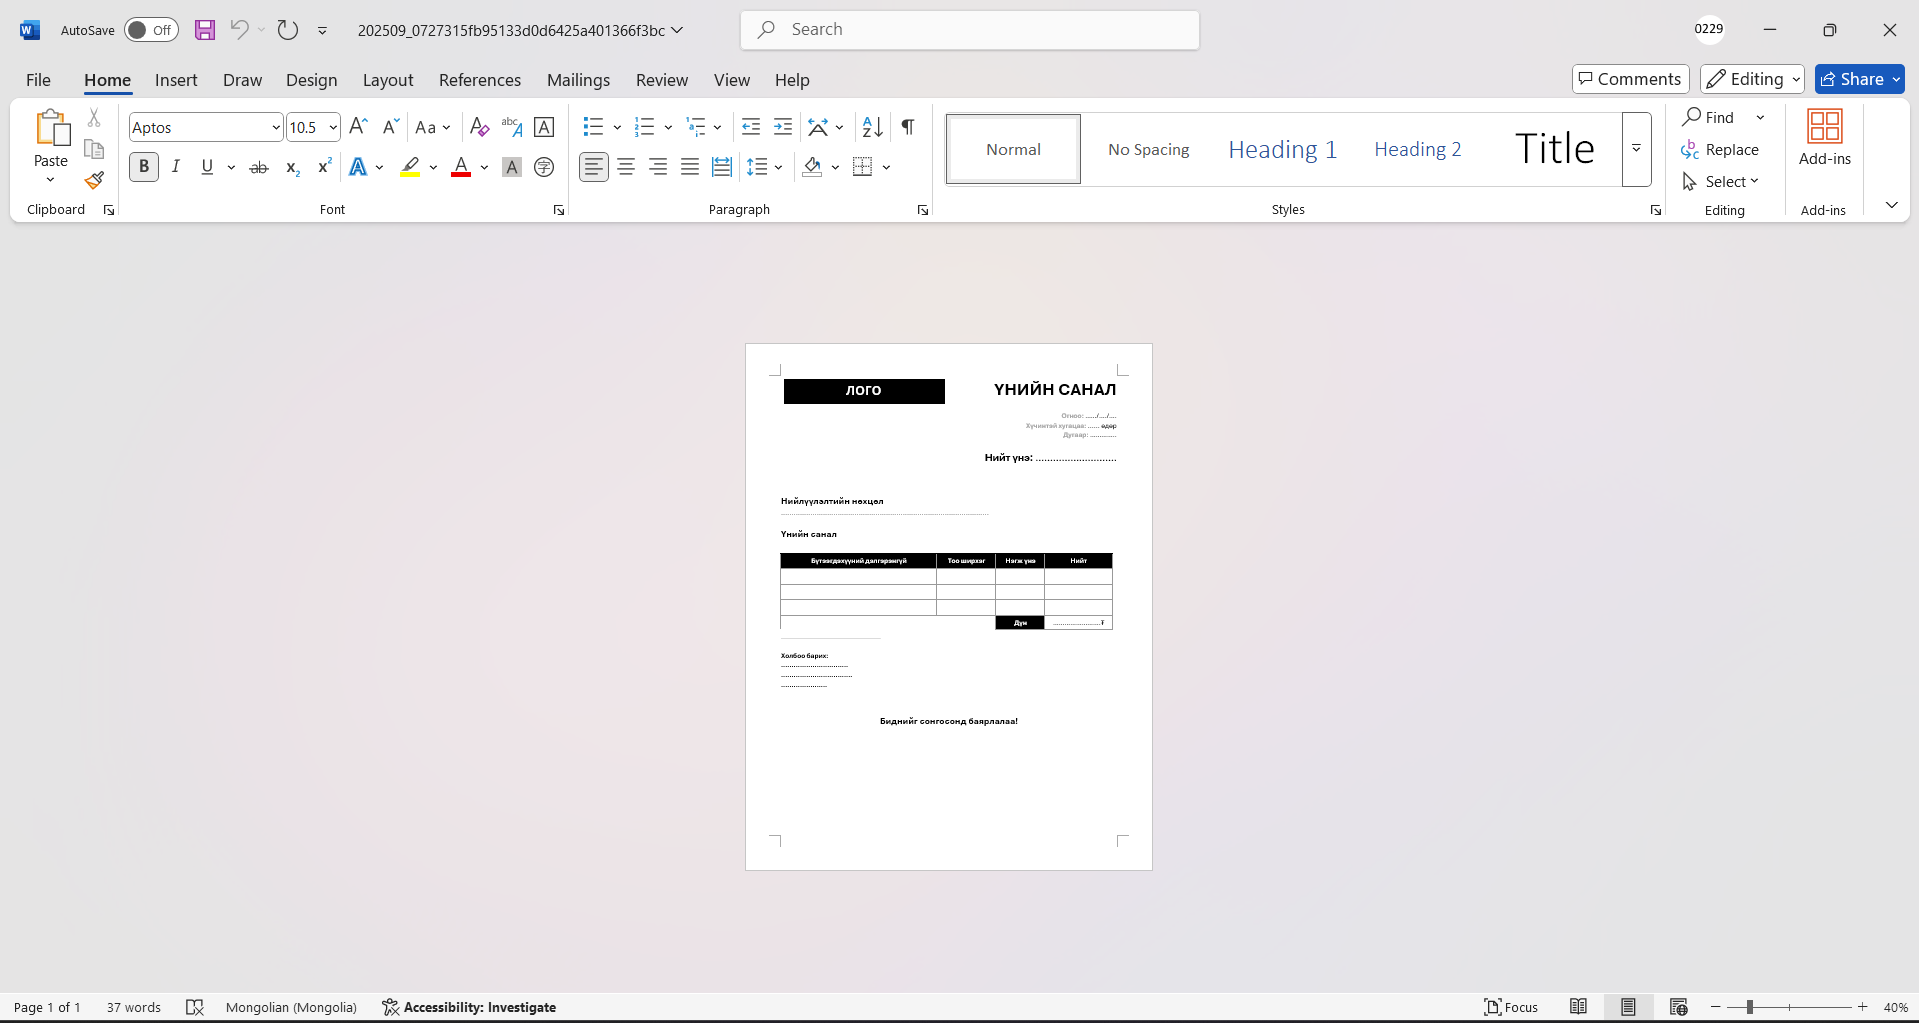Click Replace in Editing group
Screen dimensions: 1919x1023
point(1720,149)
